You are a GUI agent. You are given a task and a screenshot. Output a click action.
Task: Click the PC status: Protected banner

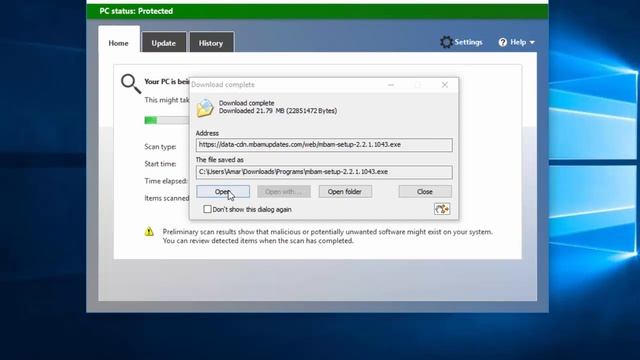(317, 11)
